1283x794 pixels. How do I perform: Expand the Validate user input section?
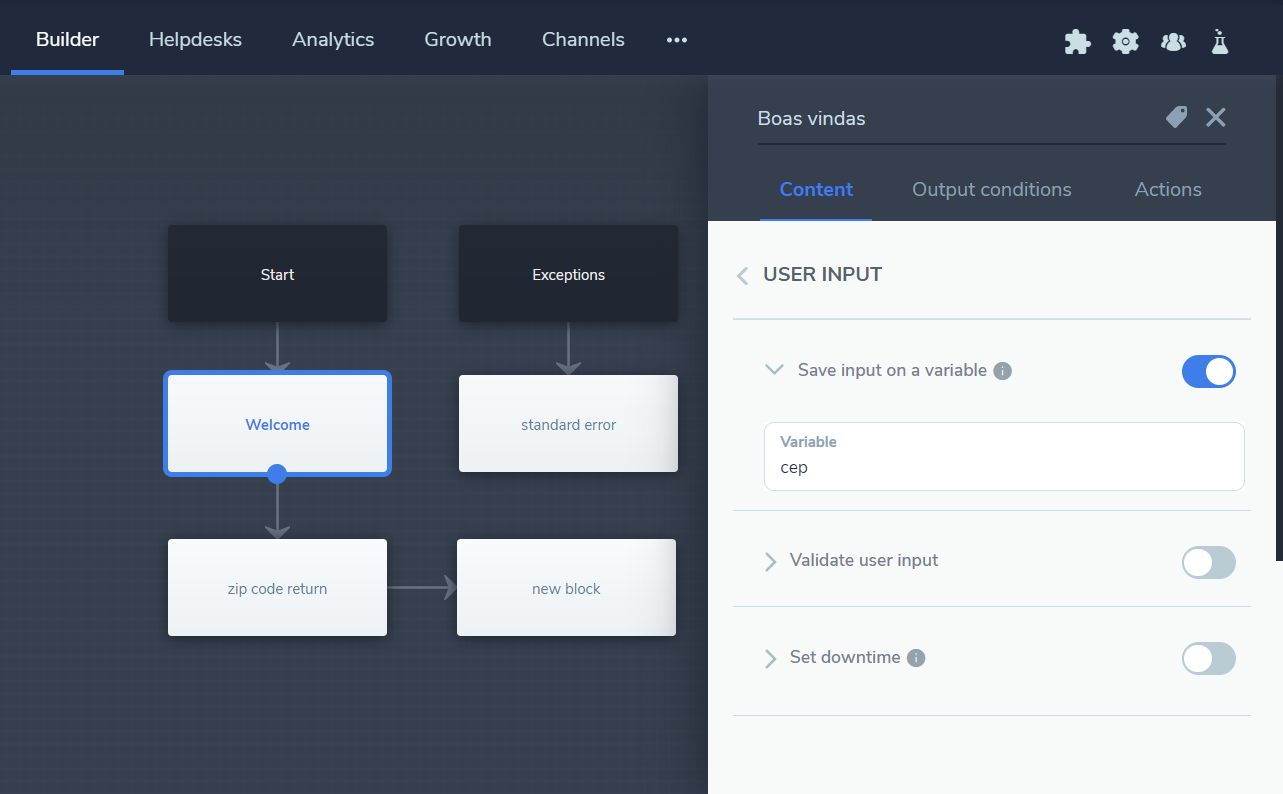pos(770,561)
